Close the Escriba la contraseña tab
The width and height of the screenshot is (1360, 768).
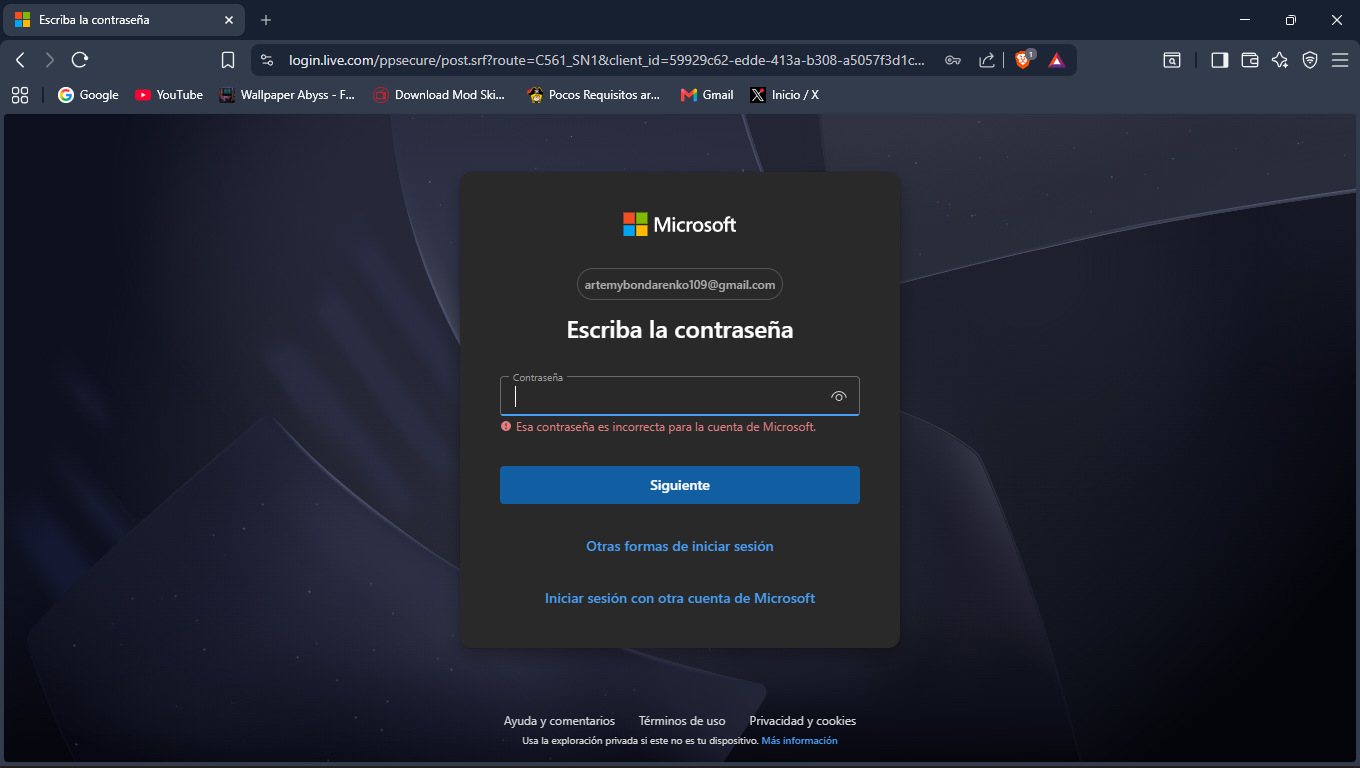pyautogui.click(x=229, y=20)
